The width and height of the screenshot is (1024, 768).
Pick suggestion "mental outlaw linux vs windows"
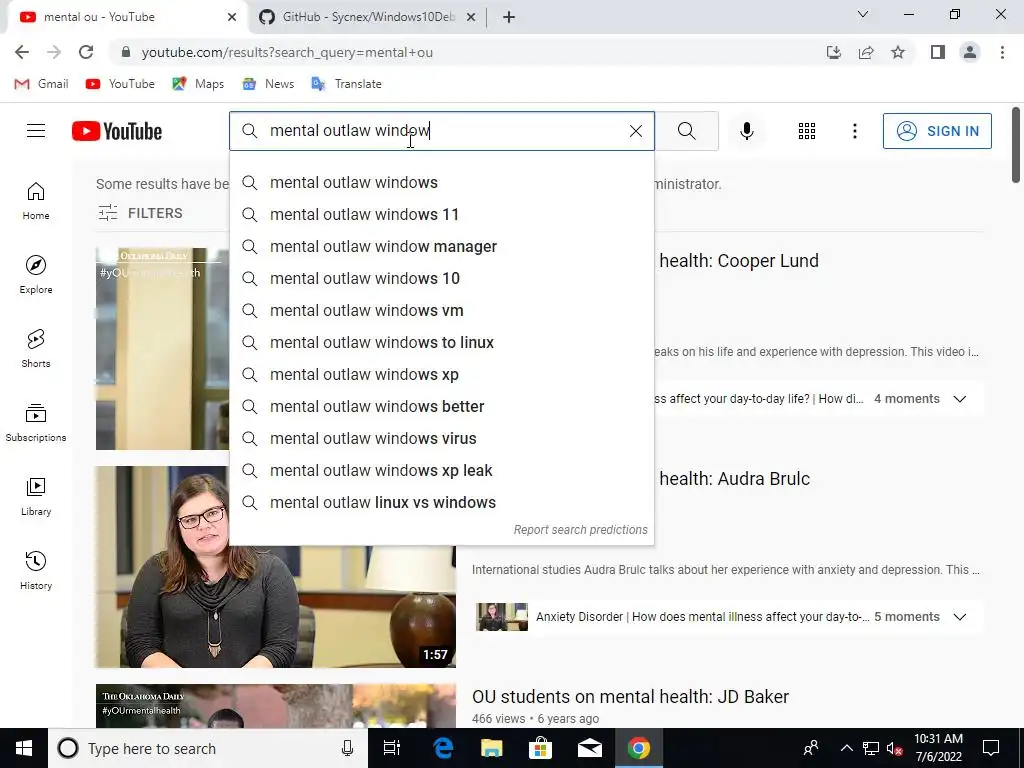pos(441,502)
